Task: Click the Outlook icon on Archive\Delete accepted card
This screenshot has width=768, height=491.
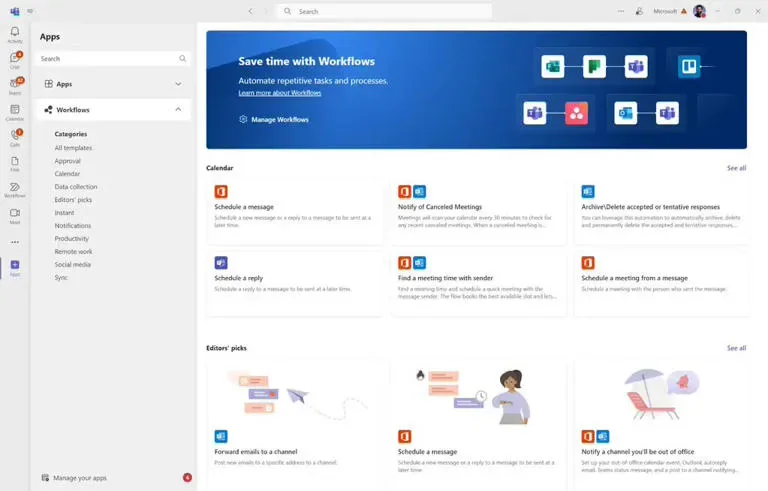Action: [x=588, y=192]
